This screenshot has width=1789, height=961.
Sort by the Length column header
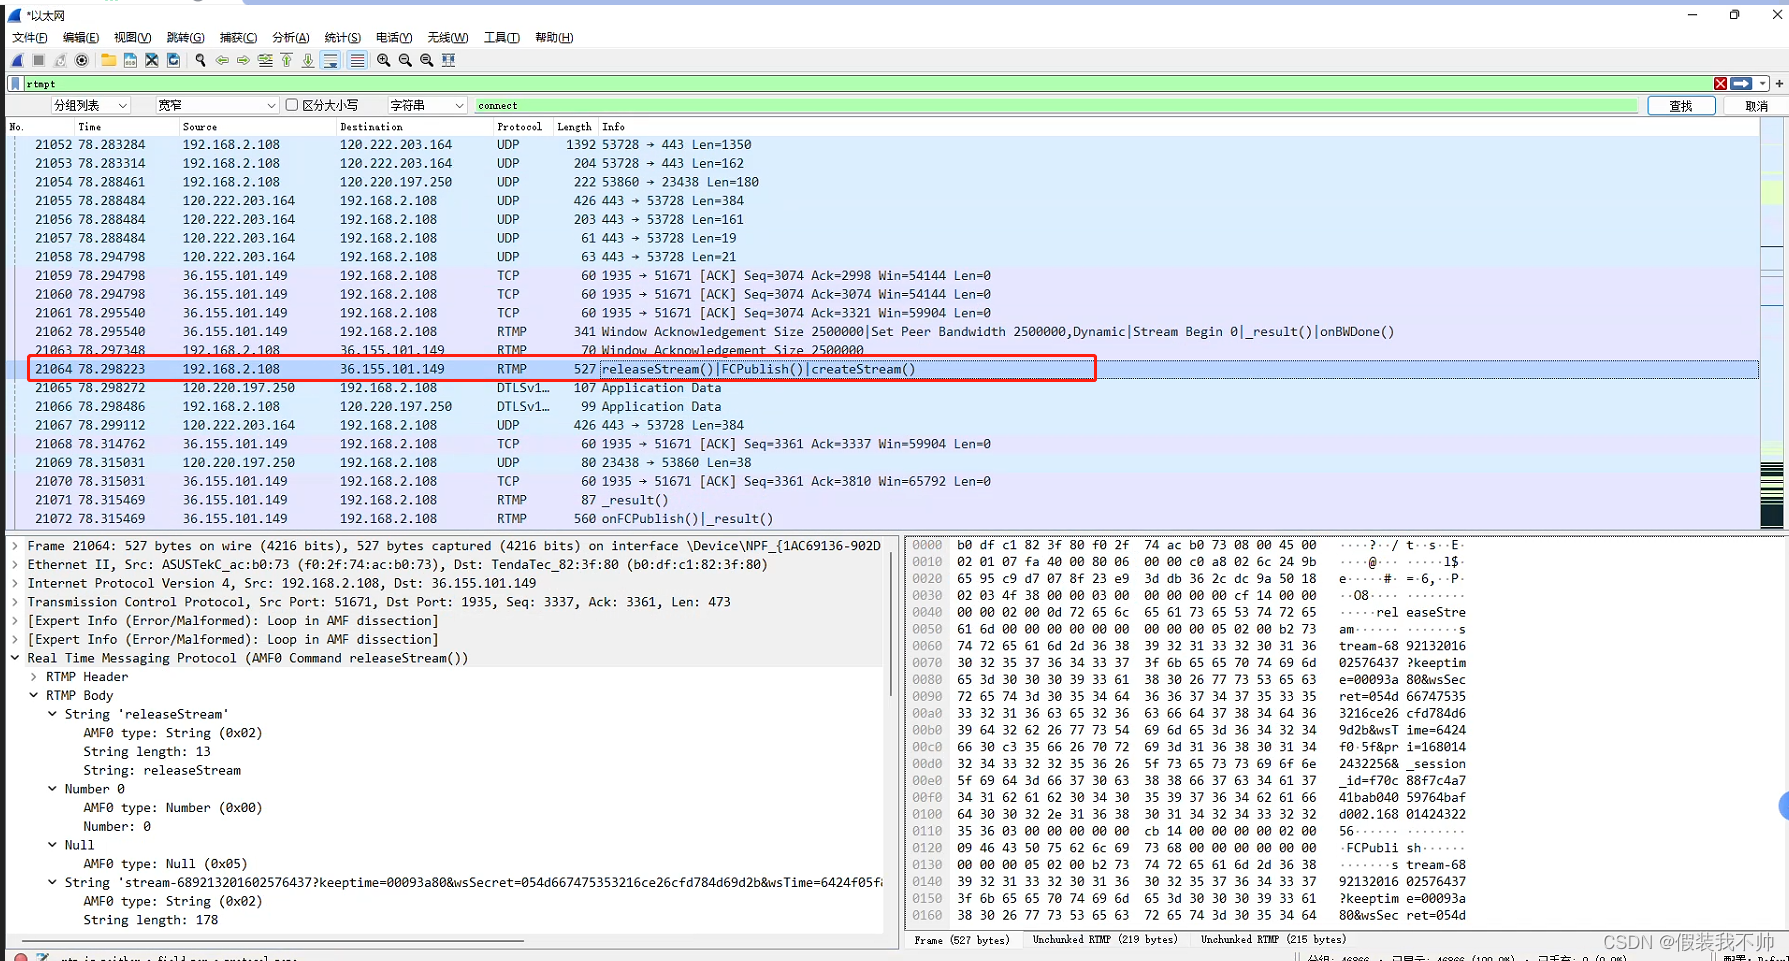[x=574, y=127]
